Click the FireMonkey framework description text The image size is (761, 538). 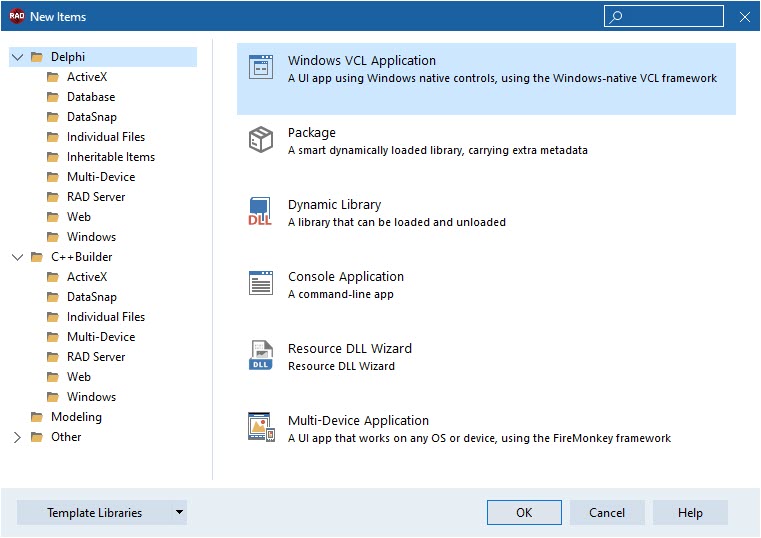point(479,439)
